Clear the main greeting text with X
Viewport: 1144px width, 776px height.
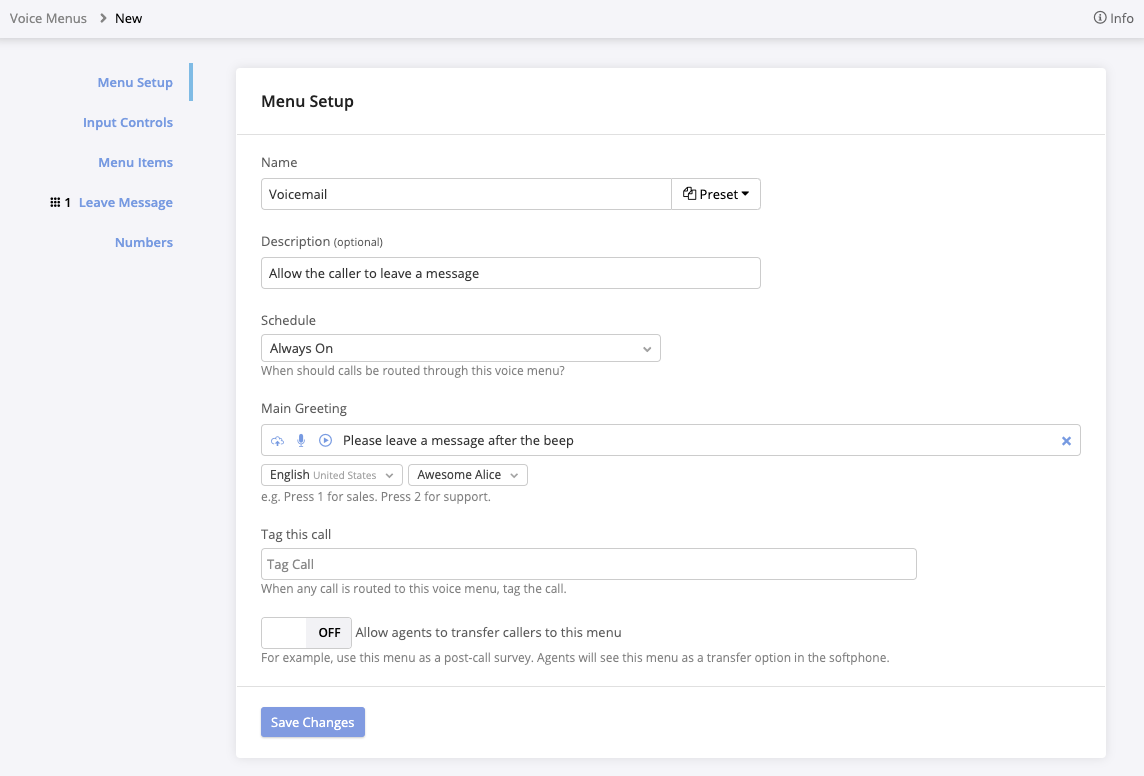coord(1066,441)
